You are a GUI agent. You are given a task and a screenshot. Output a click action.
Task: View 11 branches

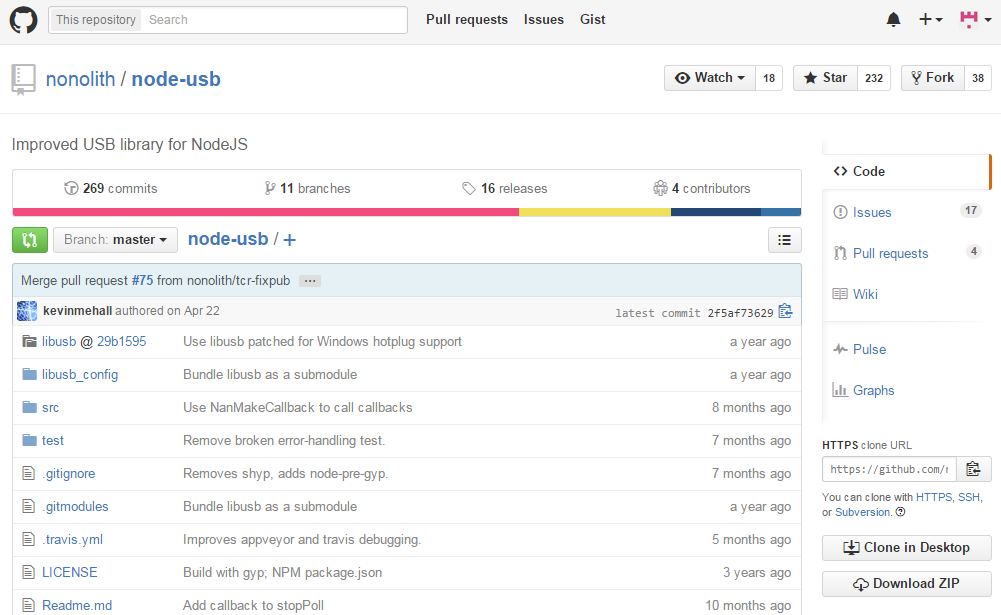tap(307, 188)
